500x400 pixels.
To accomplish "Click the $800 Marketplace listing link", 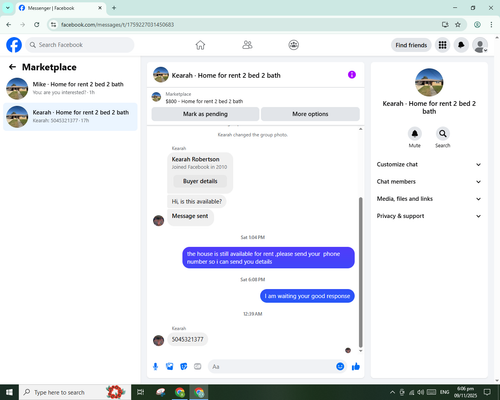I will (x=204, y=101).
